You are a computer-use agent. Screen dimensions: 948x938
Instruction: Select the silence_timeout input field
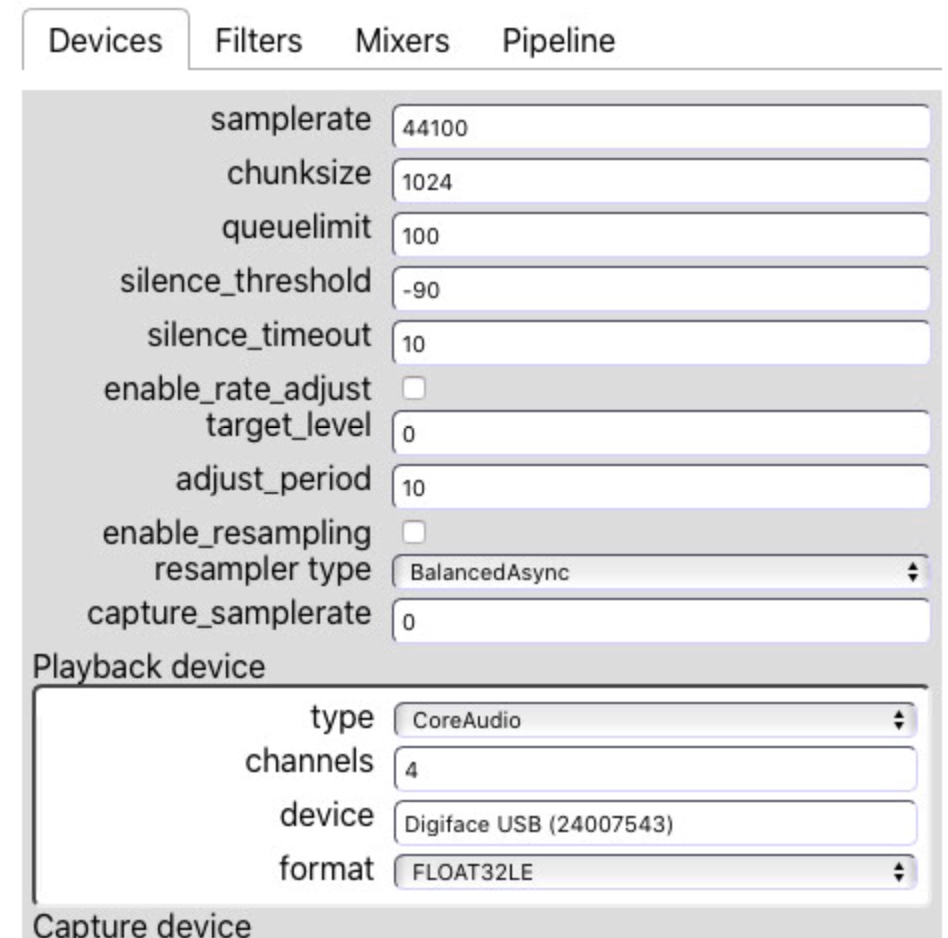[x=661, y=343]
